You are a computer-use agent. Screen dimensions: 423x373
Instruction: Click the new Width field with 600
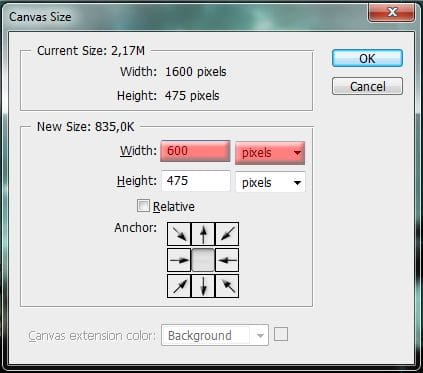tap(195, 151)
